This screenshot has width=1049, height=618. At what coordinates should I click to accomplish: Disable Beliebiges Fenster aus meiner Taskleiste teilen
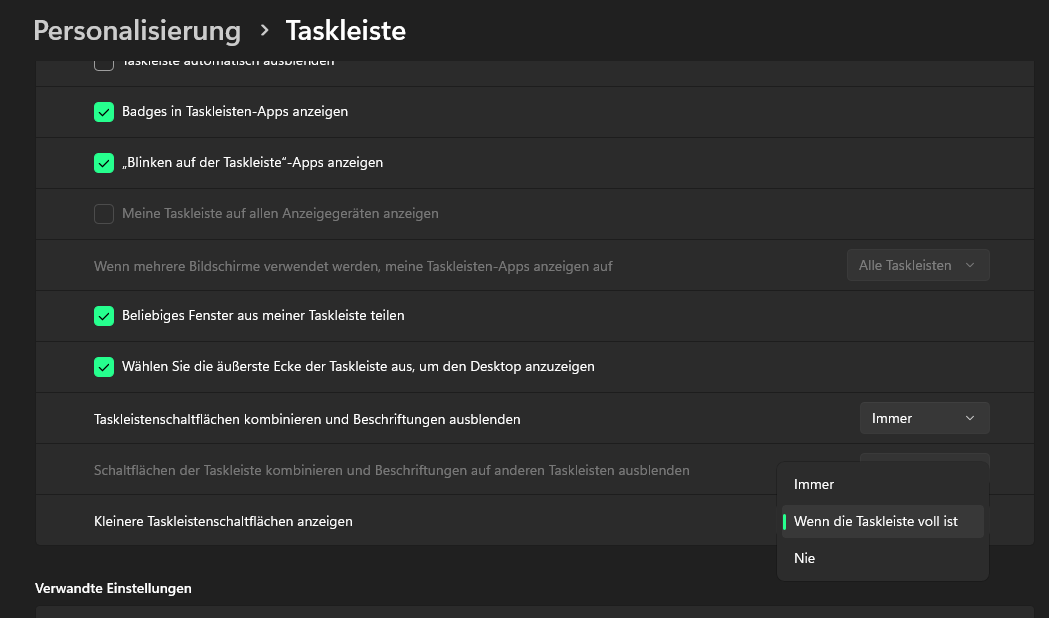pos(104,316)
